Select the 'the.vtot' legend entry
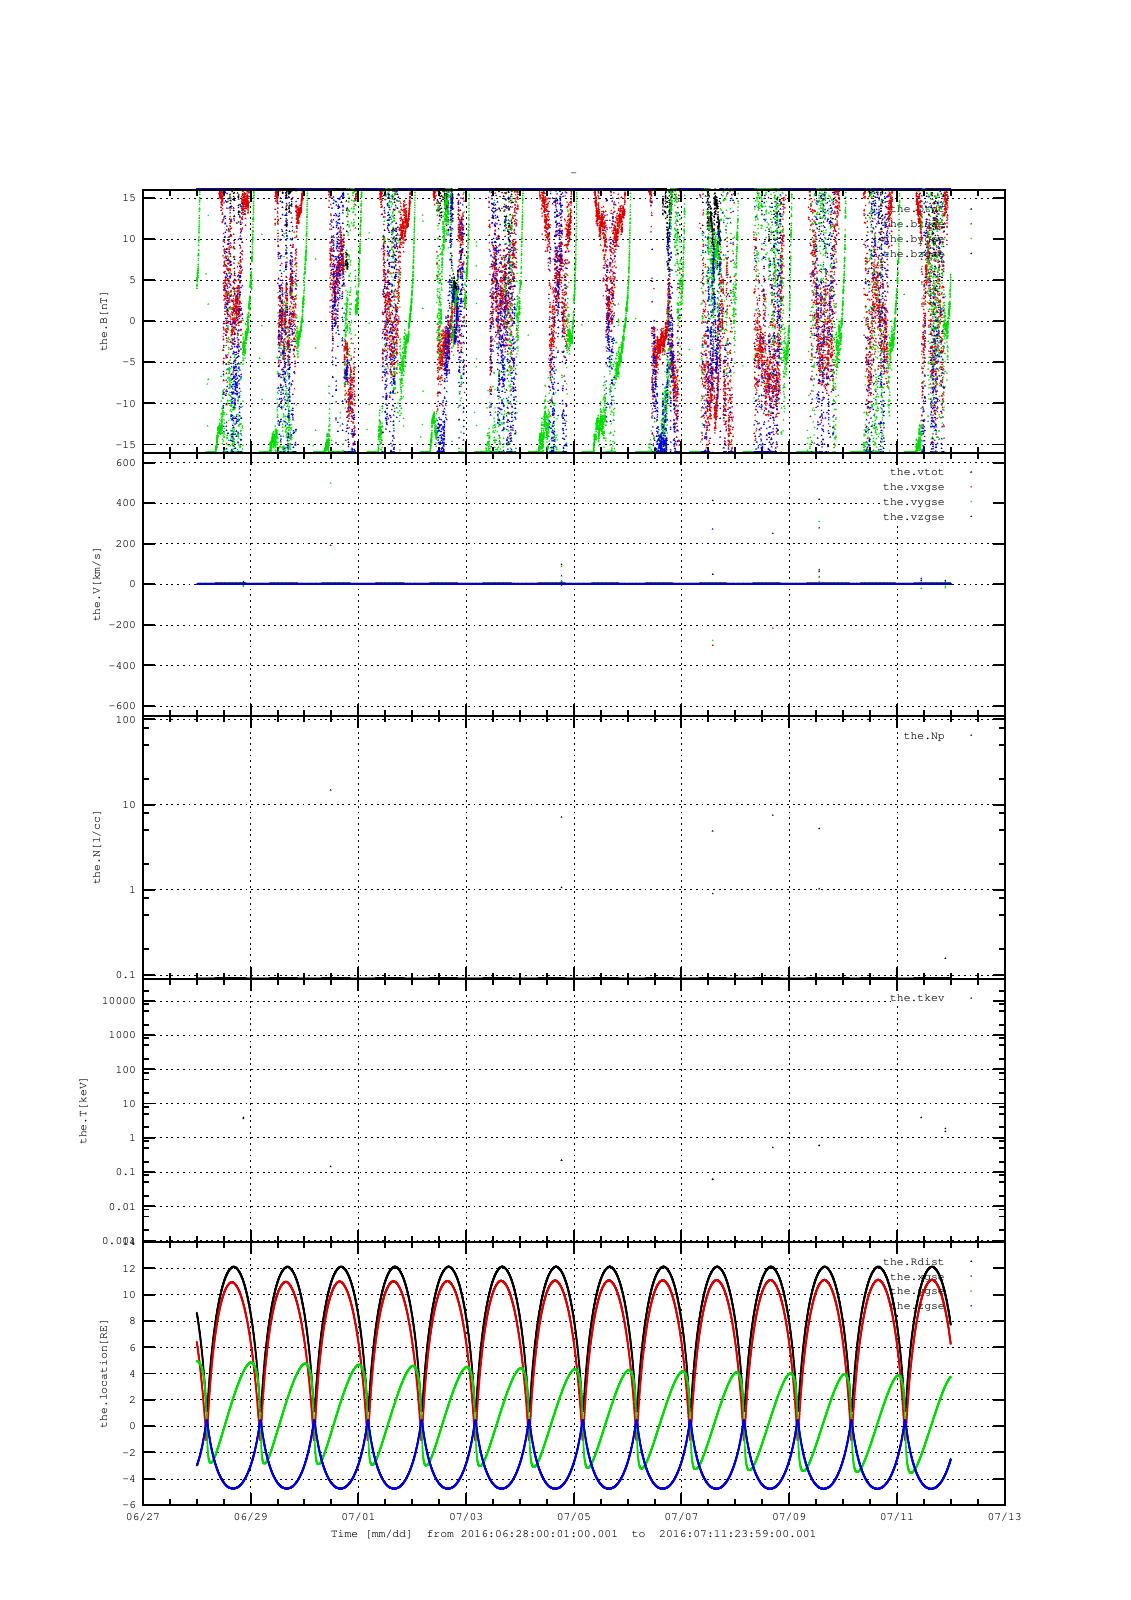Viewport: 1131px width, 1600px height. (916, 472)
